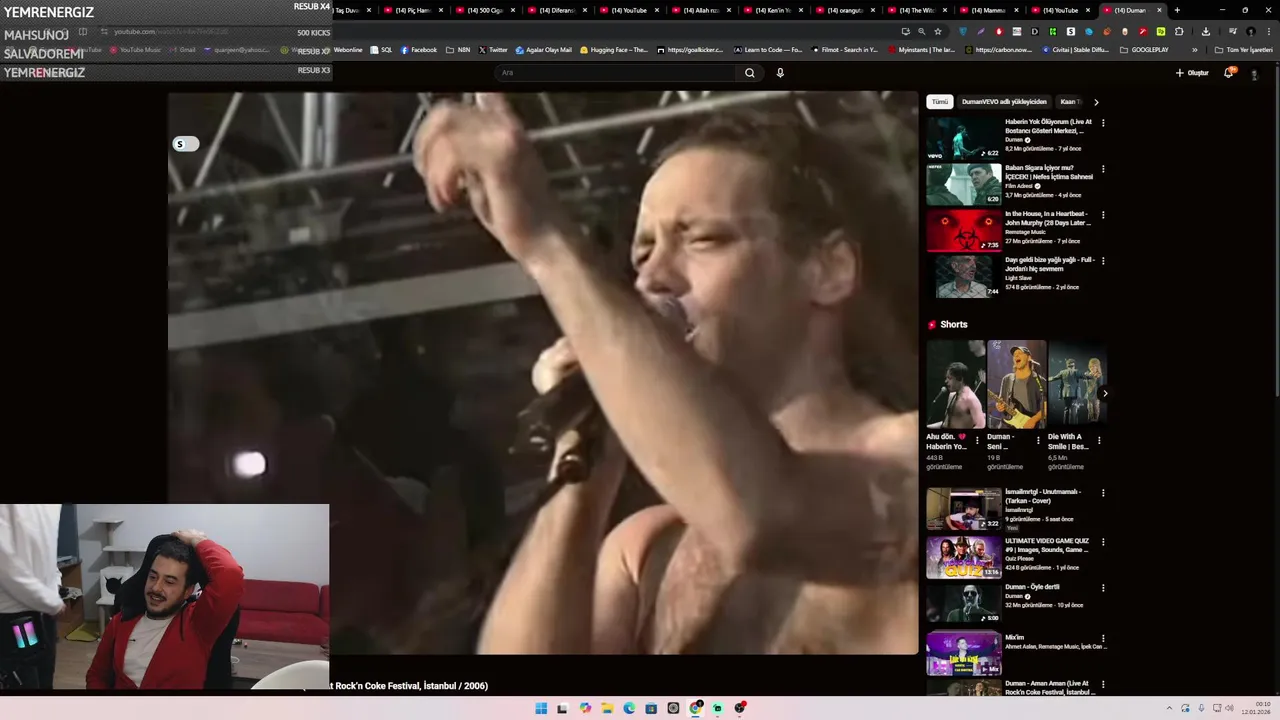Open the browser zoom magnifier icon
1280x720 pixels.
click(x=921, y=31)
